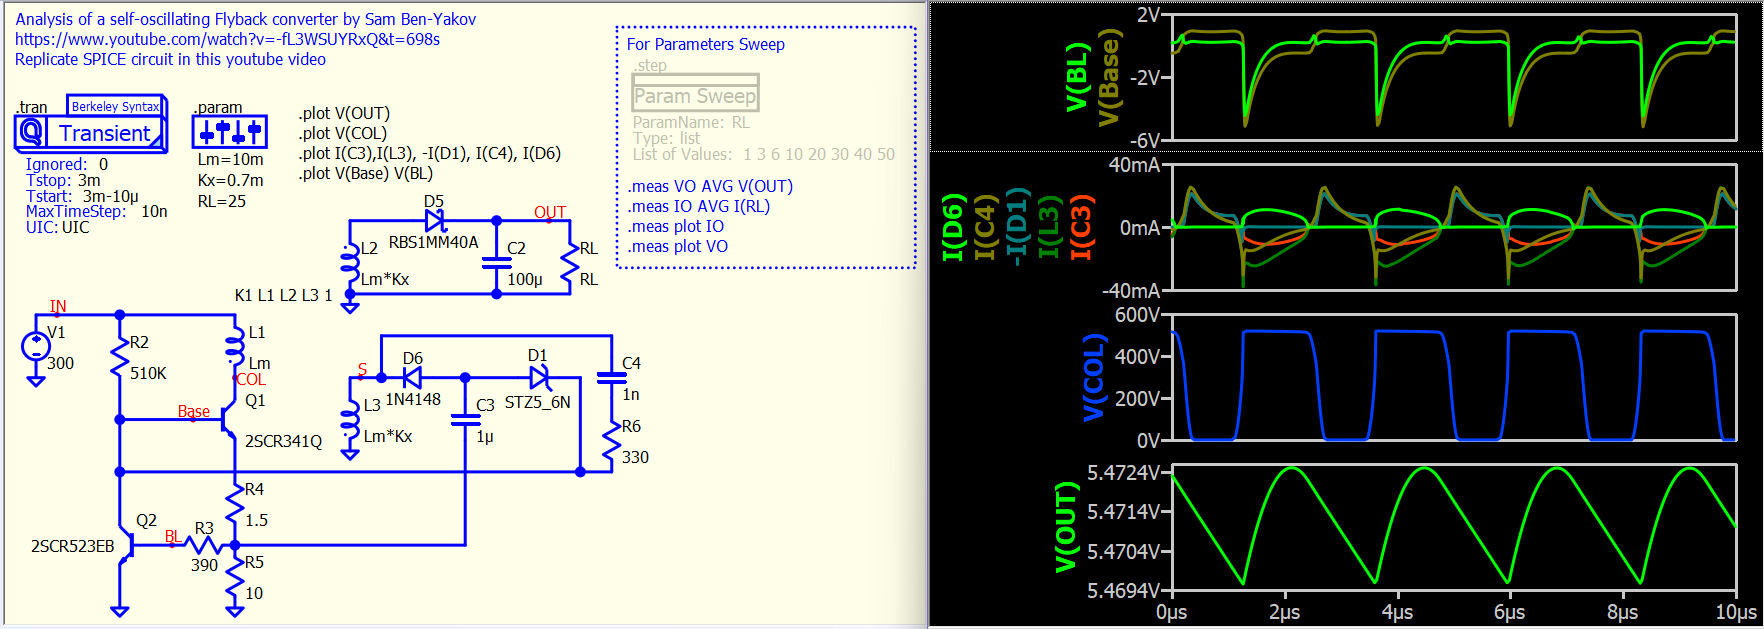Click the Transient simulation block icon
Image resolution: width=1764 pixels, height=629 pixels.
(90, 133)
